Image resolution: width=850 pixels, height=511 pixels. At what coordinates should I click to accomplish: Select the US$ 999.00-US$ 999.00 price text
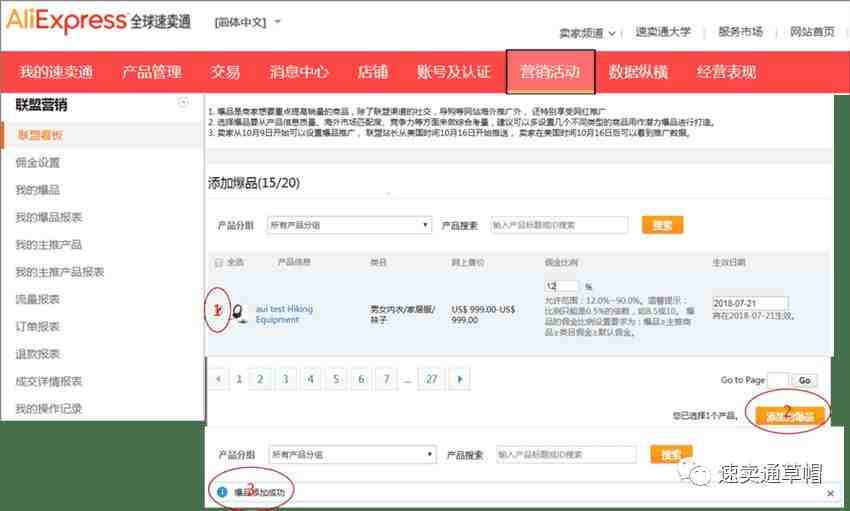[x=483, y=314]
